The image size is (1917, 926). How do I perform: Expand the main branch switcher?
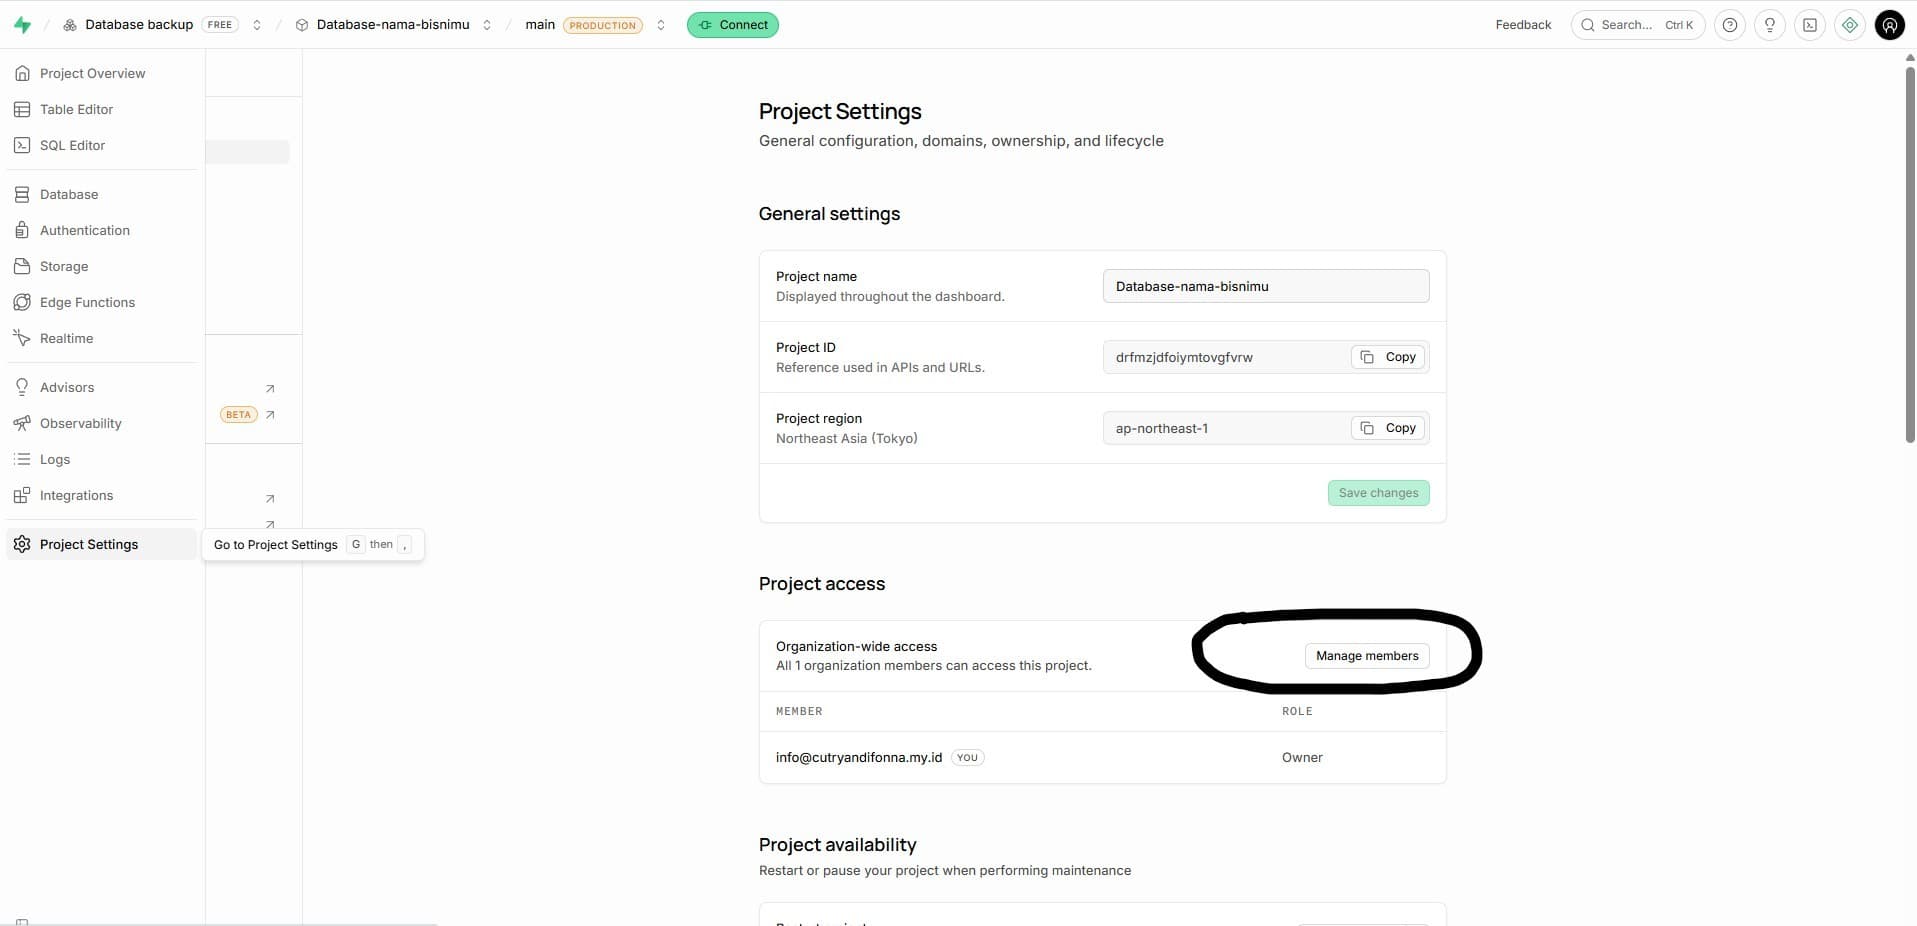point(661,25)
